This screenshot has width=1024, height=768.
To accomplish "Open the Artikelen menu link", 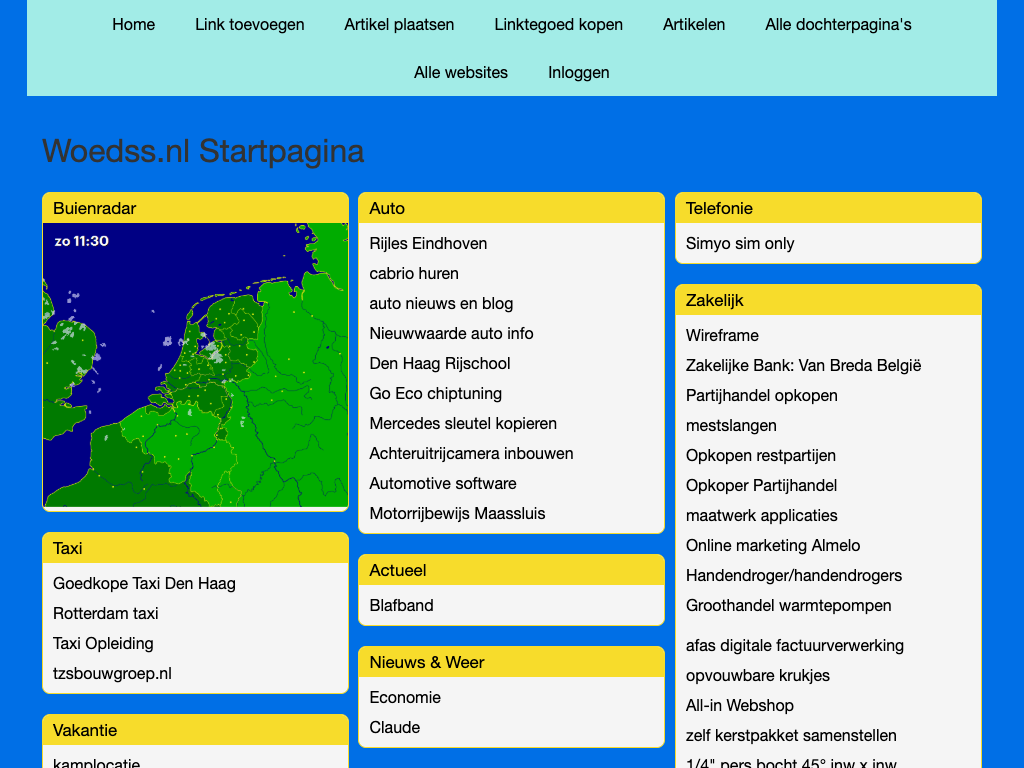I will pos(694,24).
